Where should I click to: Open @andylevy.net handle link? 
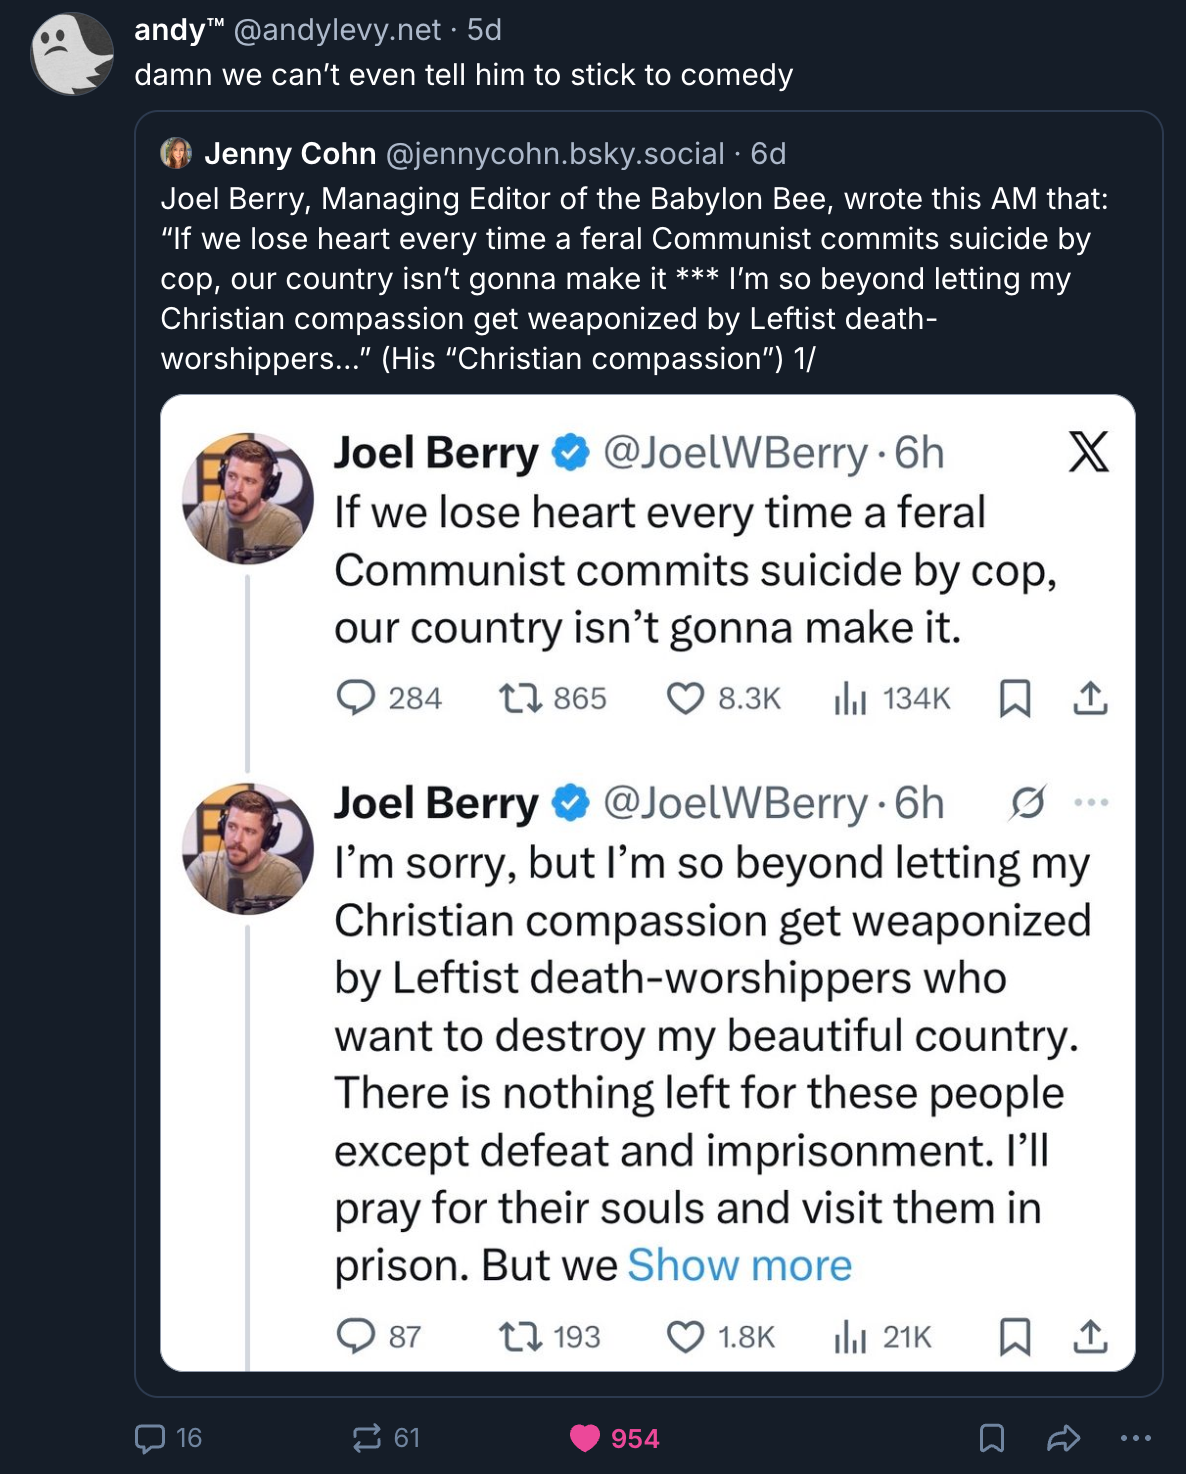point(337,30)
